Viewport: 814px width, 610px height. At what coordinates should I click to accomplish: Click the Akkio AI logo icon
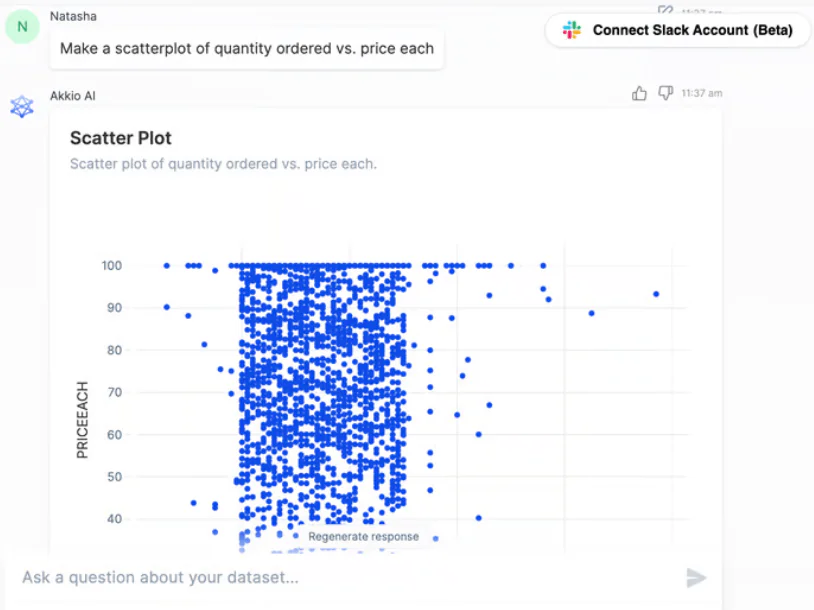tap(22, 106)
